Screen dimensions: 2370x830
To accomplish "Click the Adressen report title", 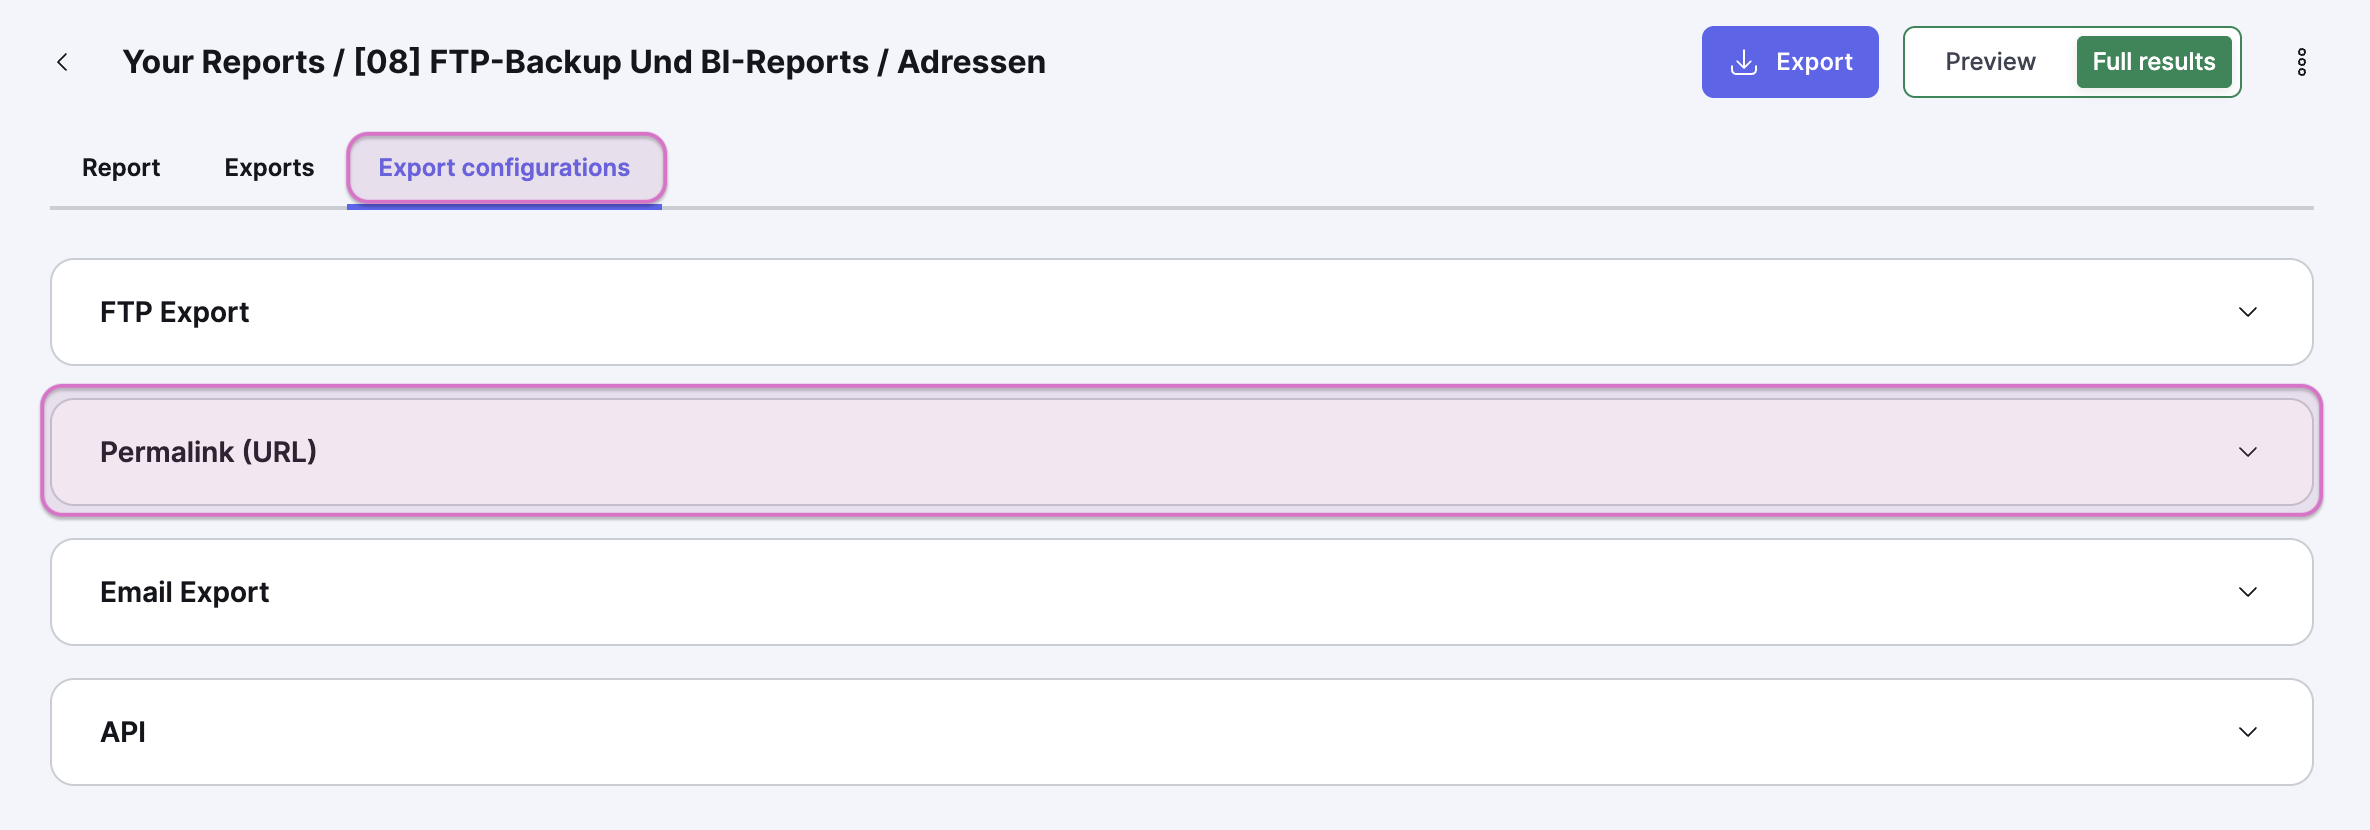I will [x=971, y=62].
